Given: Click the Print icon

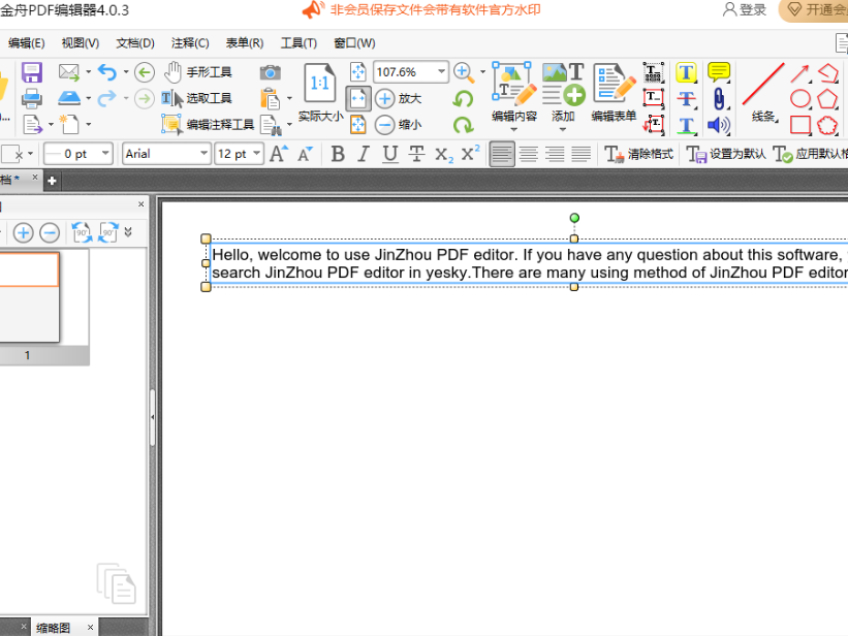Looking at the screenshot, I should pos(31,98).
